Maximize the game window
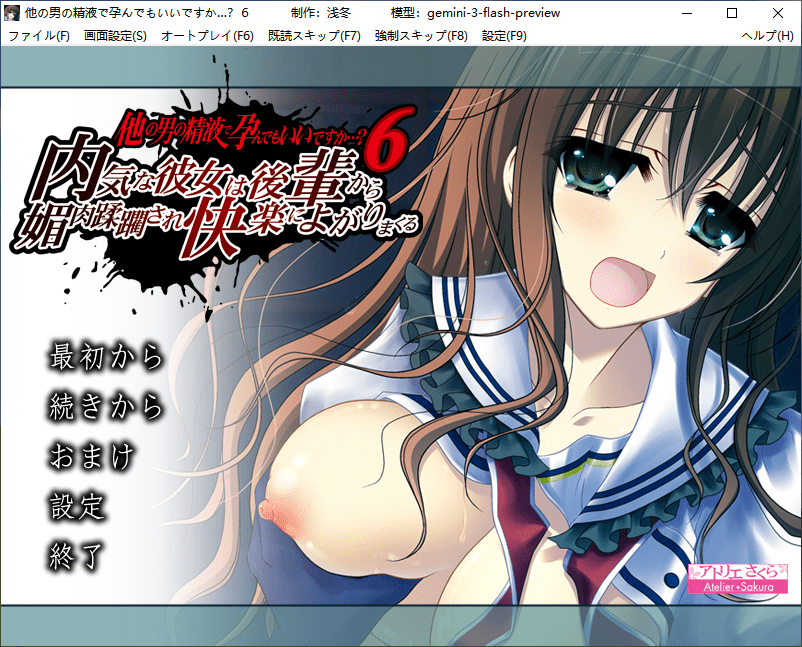 [731, 13]
